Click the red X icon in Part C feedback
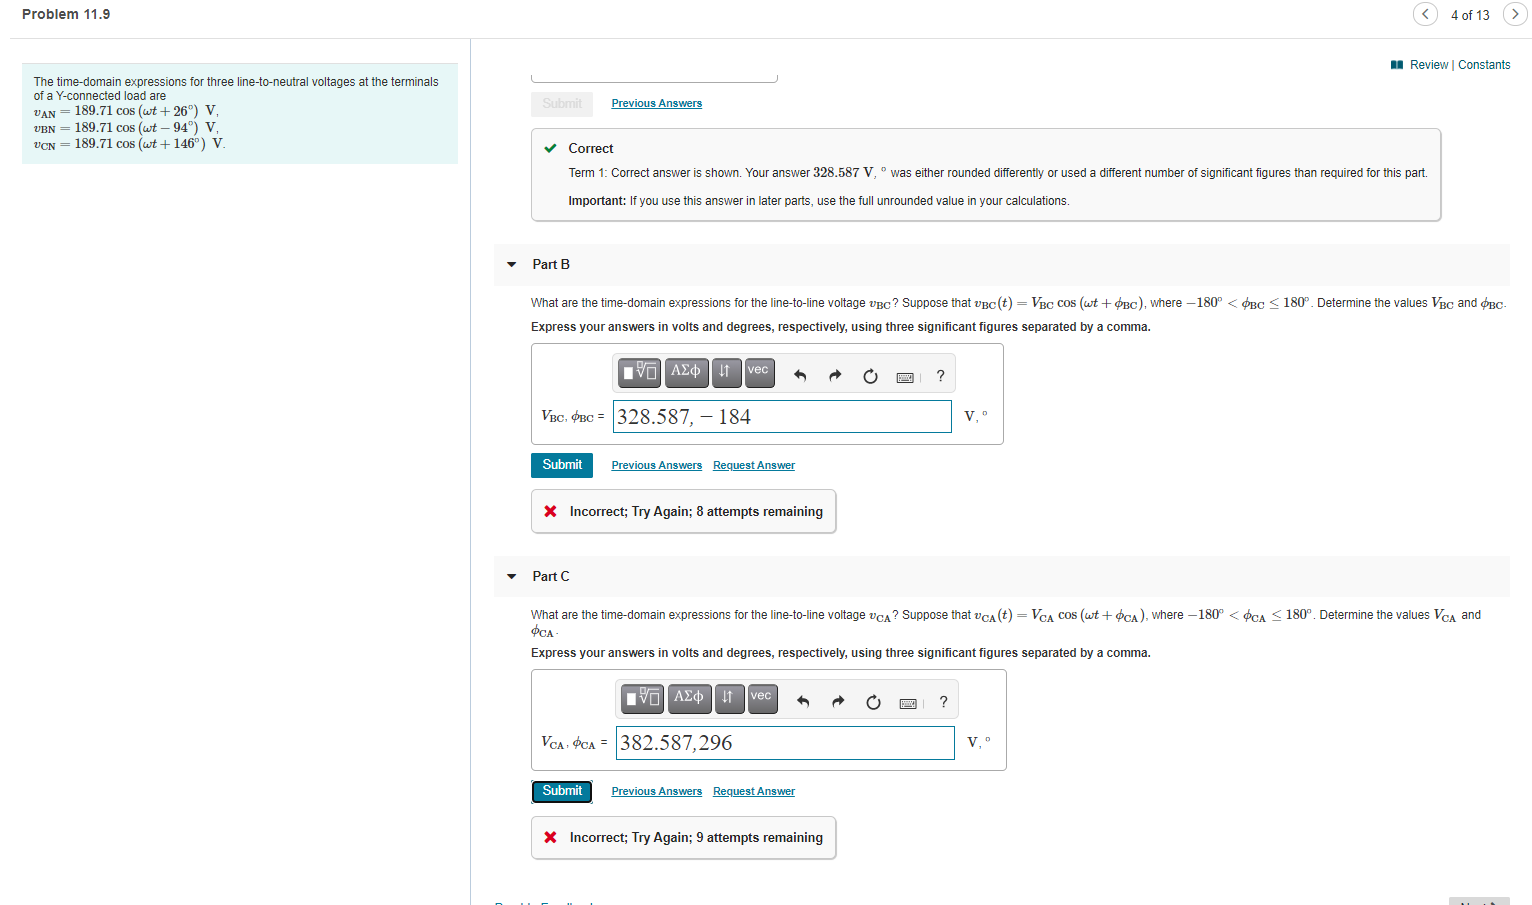 click(550, 837)
